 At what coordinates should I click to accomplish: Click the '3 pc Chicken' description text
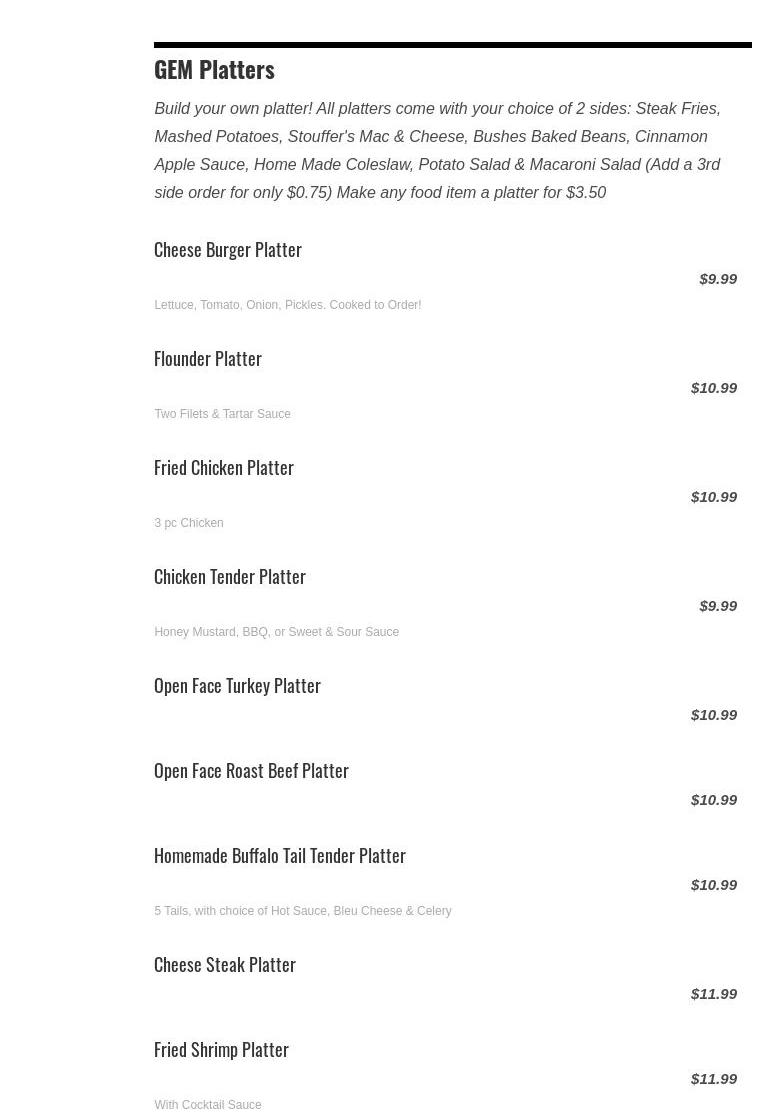coord(189,523)
